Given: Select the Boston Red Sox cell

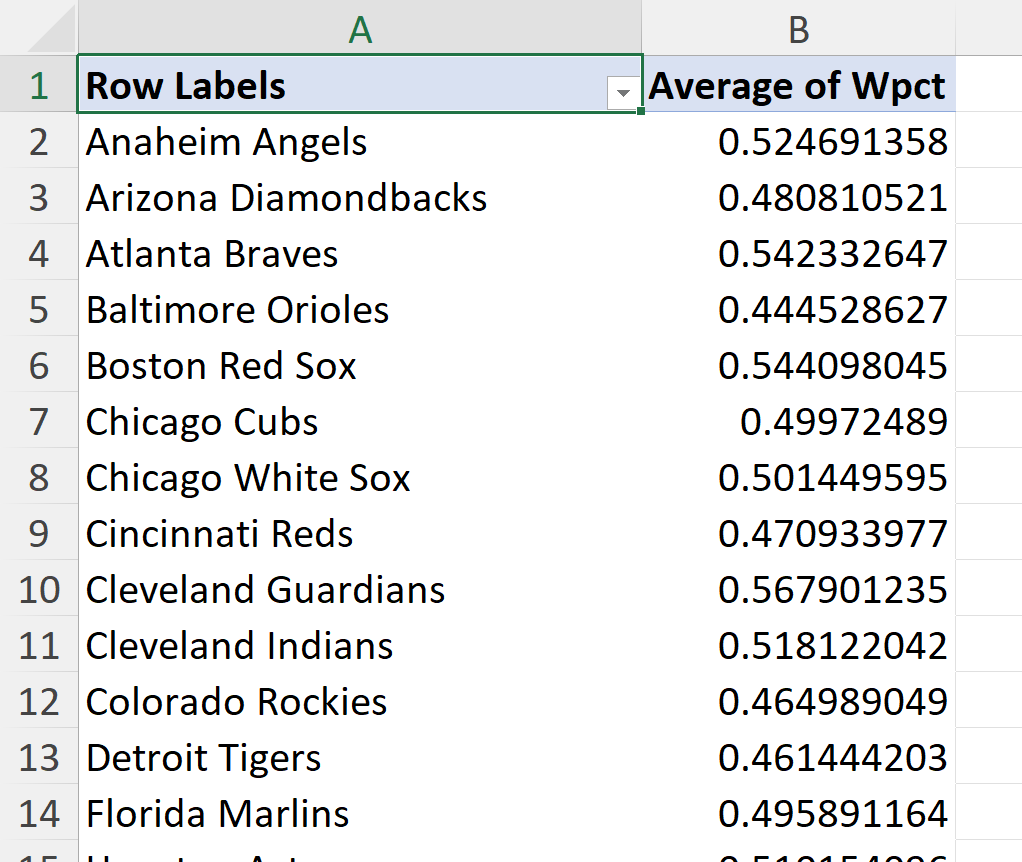Looking at the screenshot, I should [x=221, y=366].
